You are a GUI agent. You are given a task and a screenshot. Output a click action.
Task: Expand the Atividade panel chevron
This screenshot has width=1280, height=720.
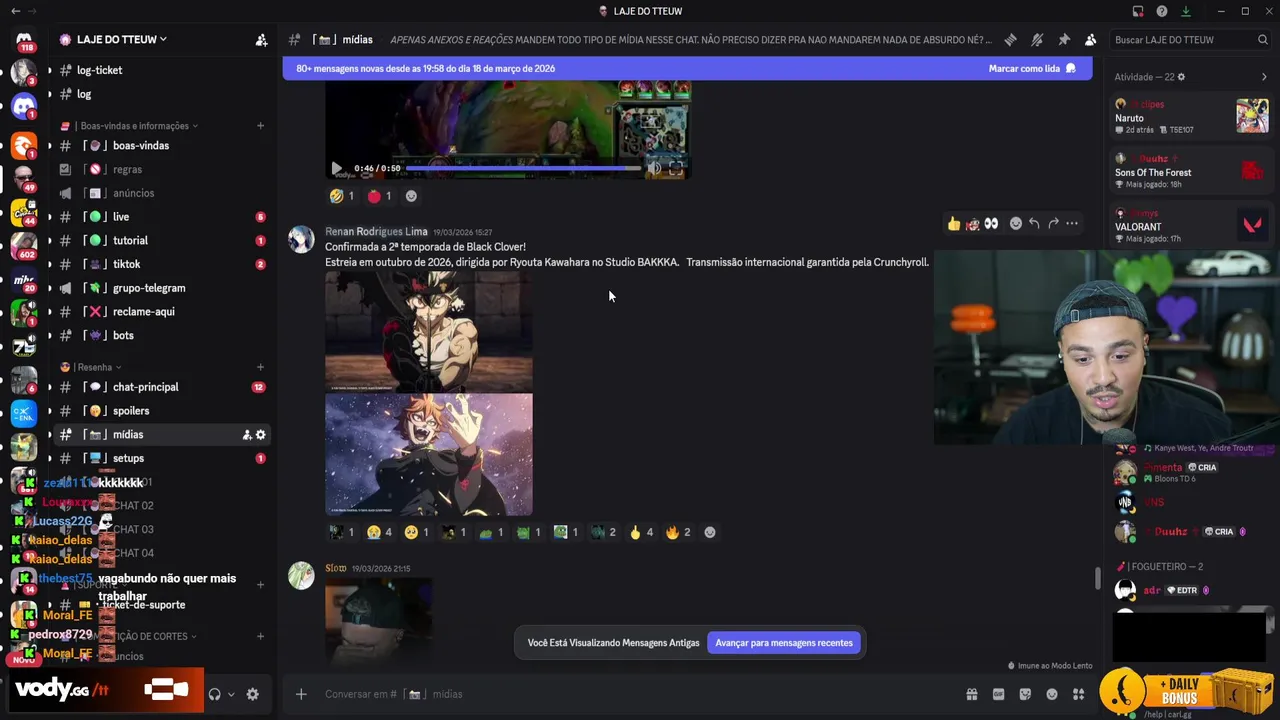1264,77
